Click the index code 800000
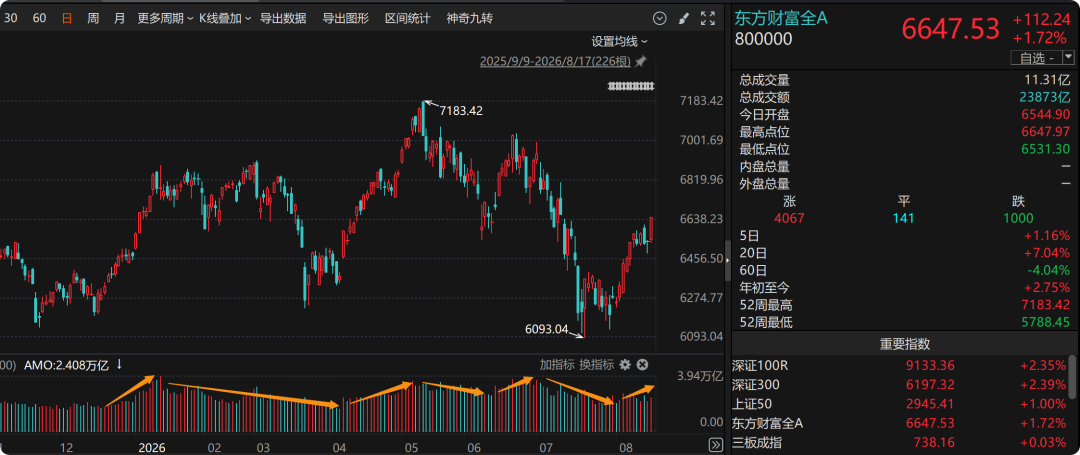 764,39
